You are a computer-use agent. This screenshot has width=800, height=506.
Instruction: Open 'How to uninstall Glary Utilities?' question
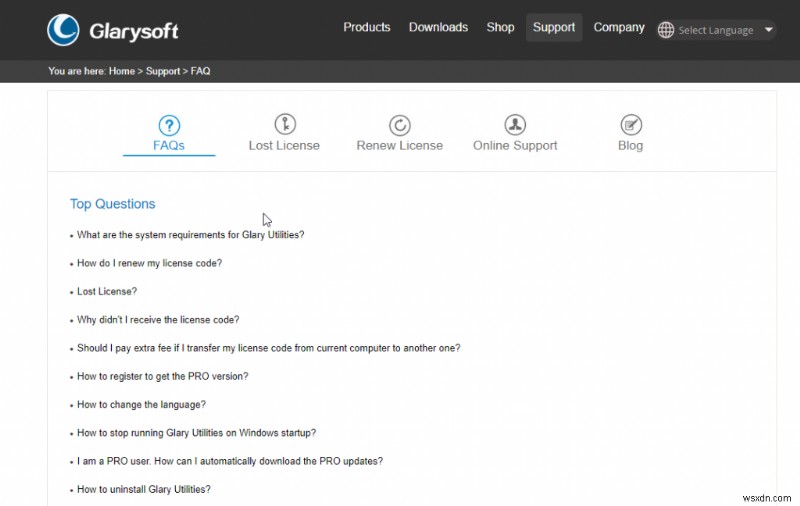click(x=144, y=490)
